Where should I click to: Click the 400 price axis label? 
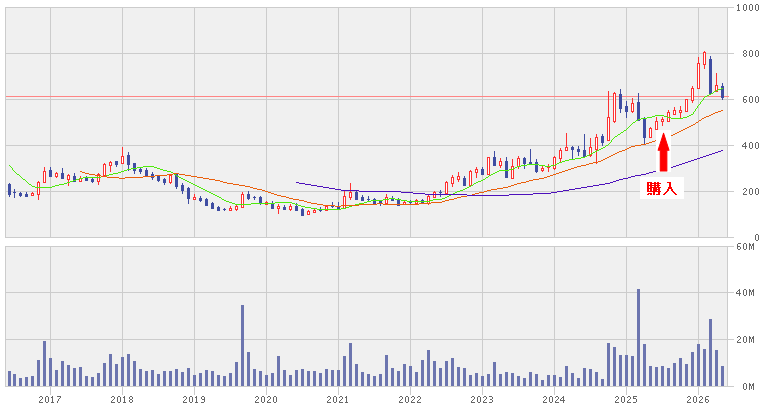coord(751,145)
